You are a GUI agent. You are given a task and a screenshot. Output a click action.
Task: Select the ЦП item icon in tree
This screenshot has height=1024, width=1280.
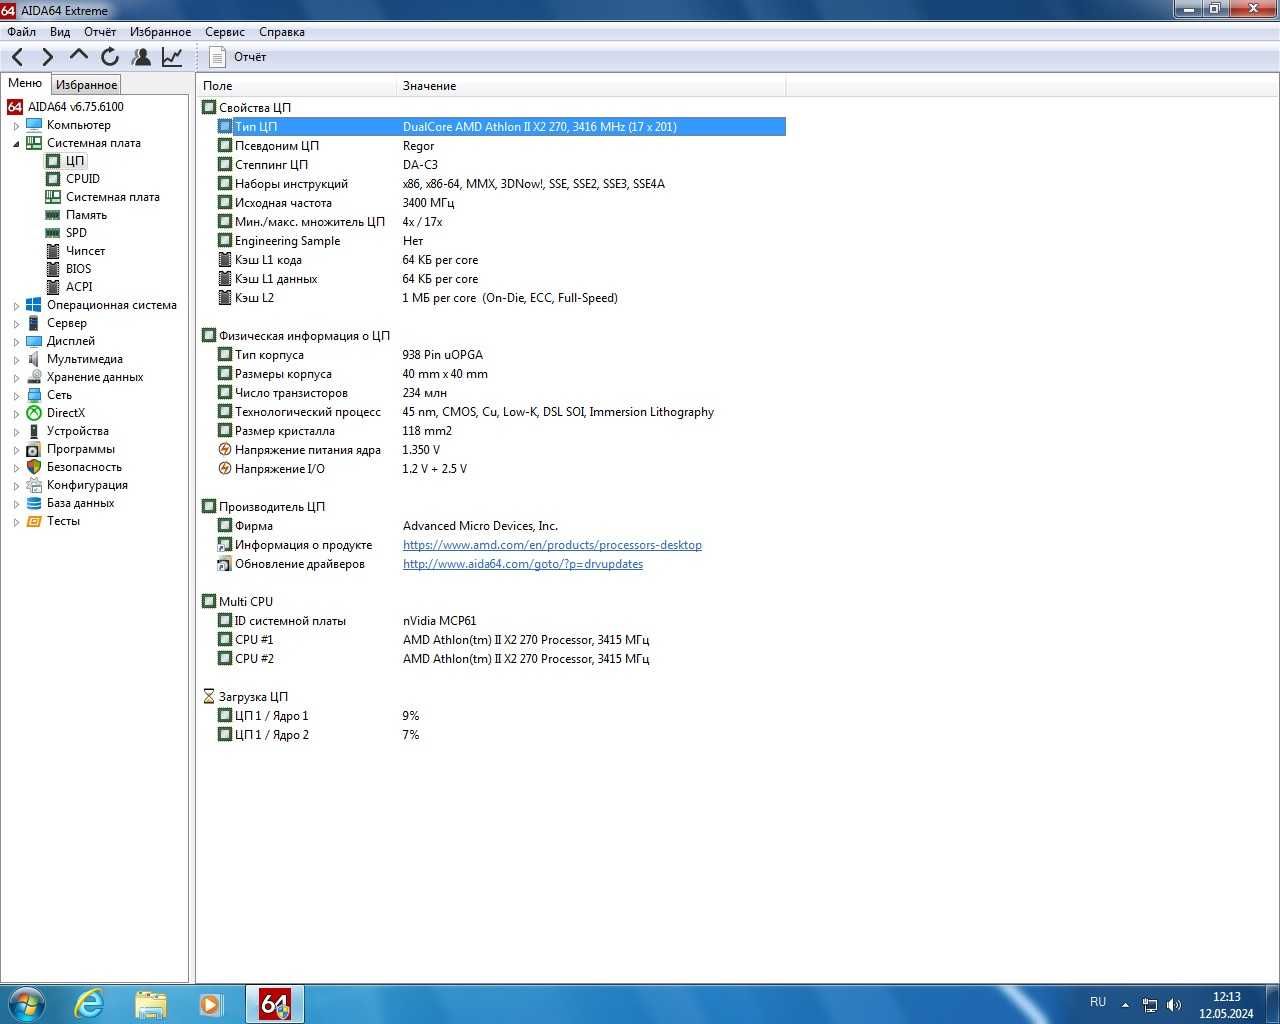(53, 161)
